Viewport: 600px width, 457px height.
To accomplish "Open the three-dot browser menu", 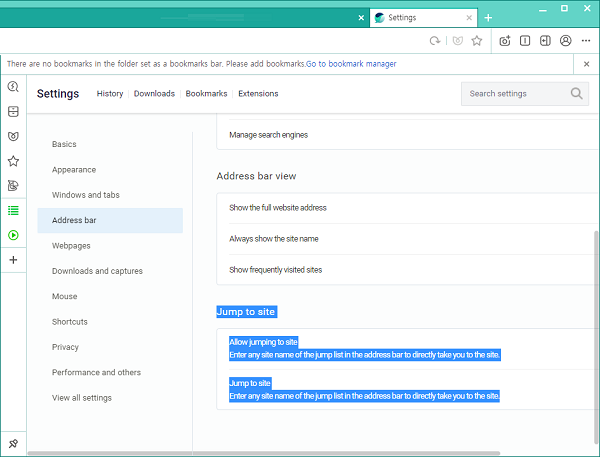I will click(586, 41).
